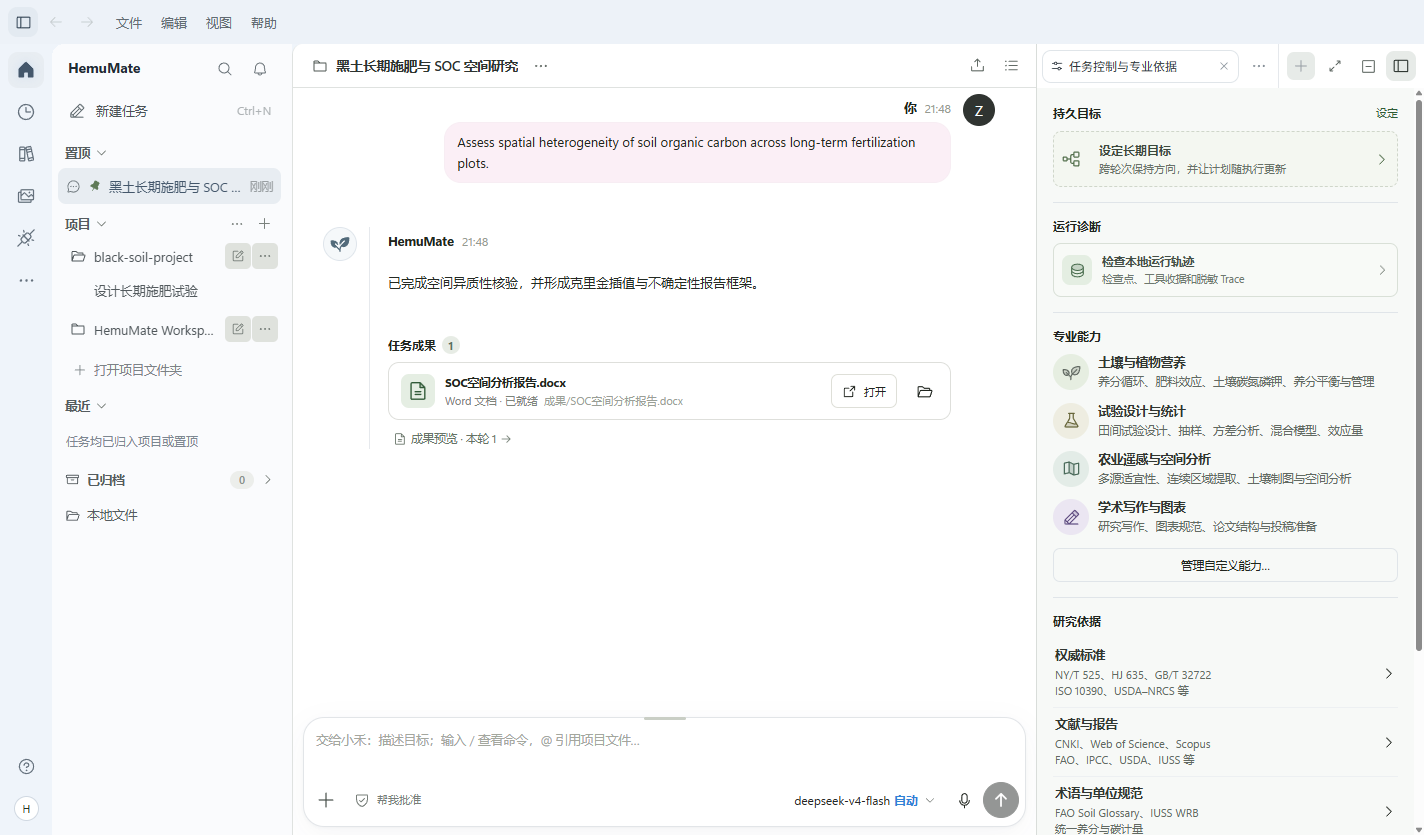Open the library books icon

point(26,154)
